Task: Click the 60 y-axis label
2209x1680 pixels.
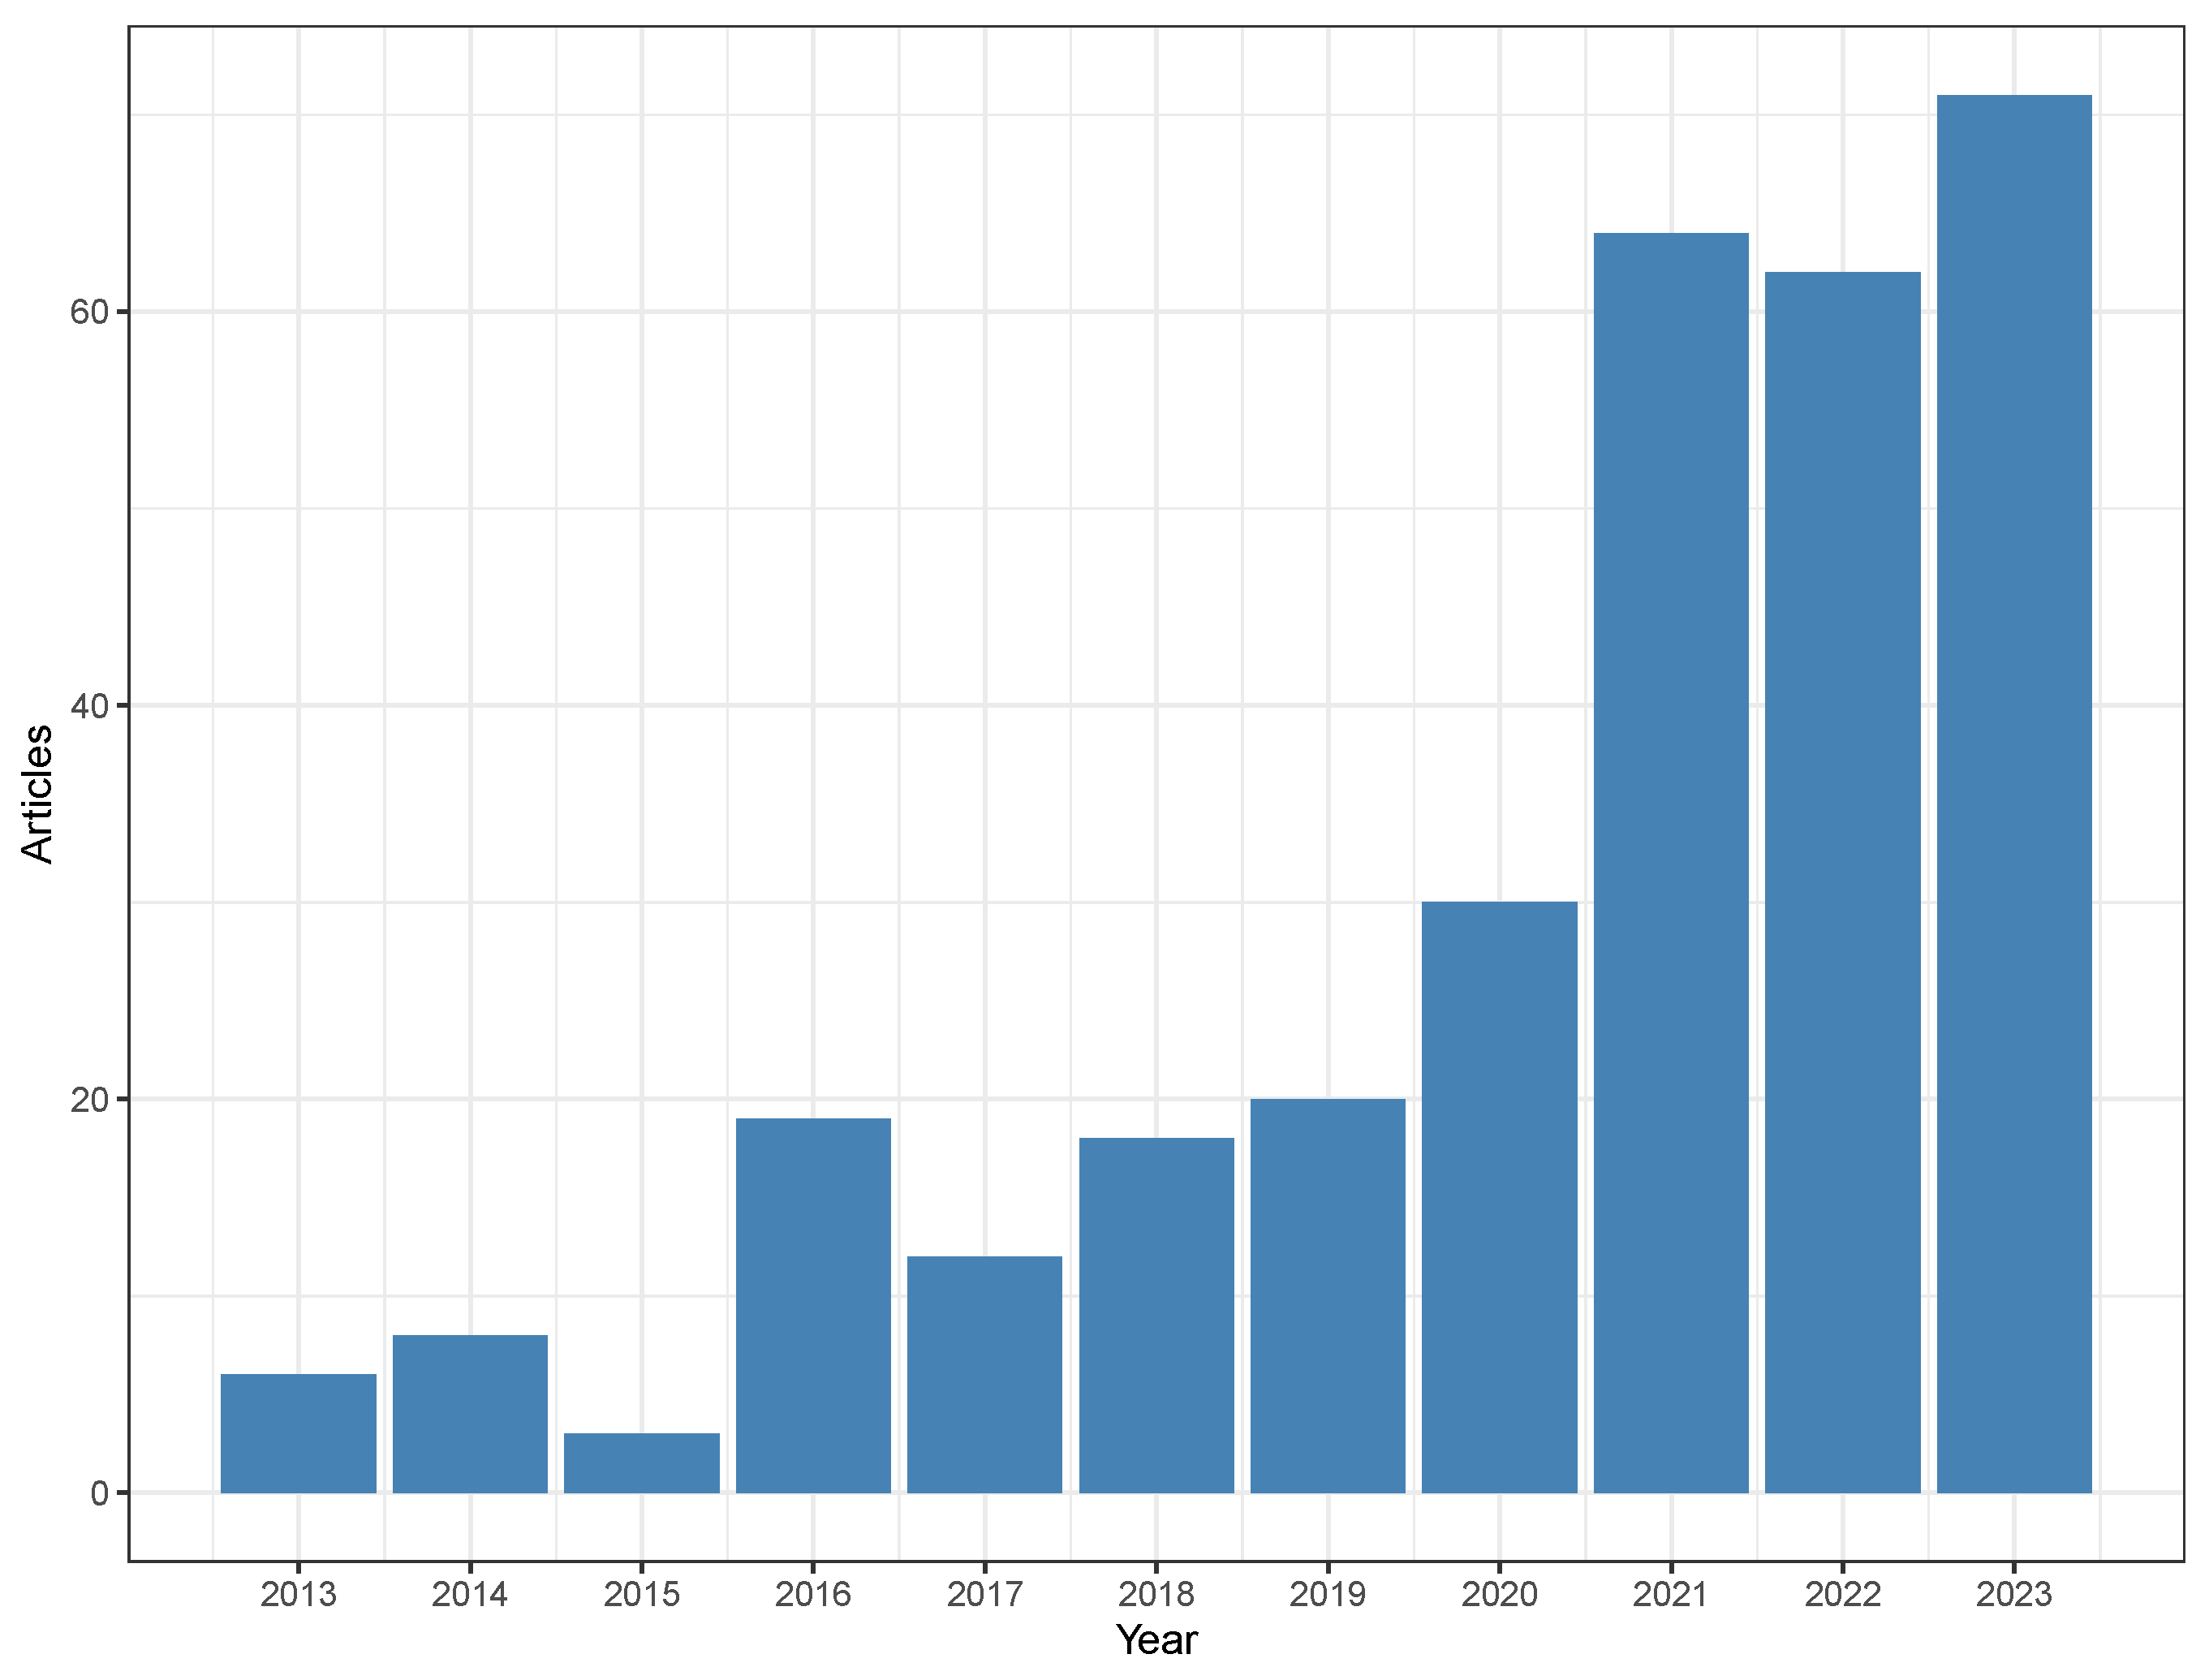Action: pyautogui.click(x=88, y=312)
